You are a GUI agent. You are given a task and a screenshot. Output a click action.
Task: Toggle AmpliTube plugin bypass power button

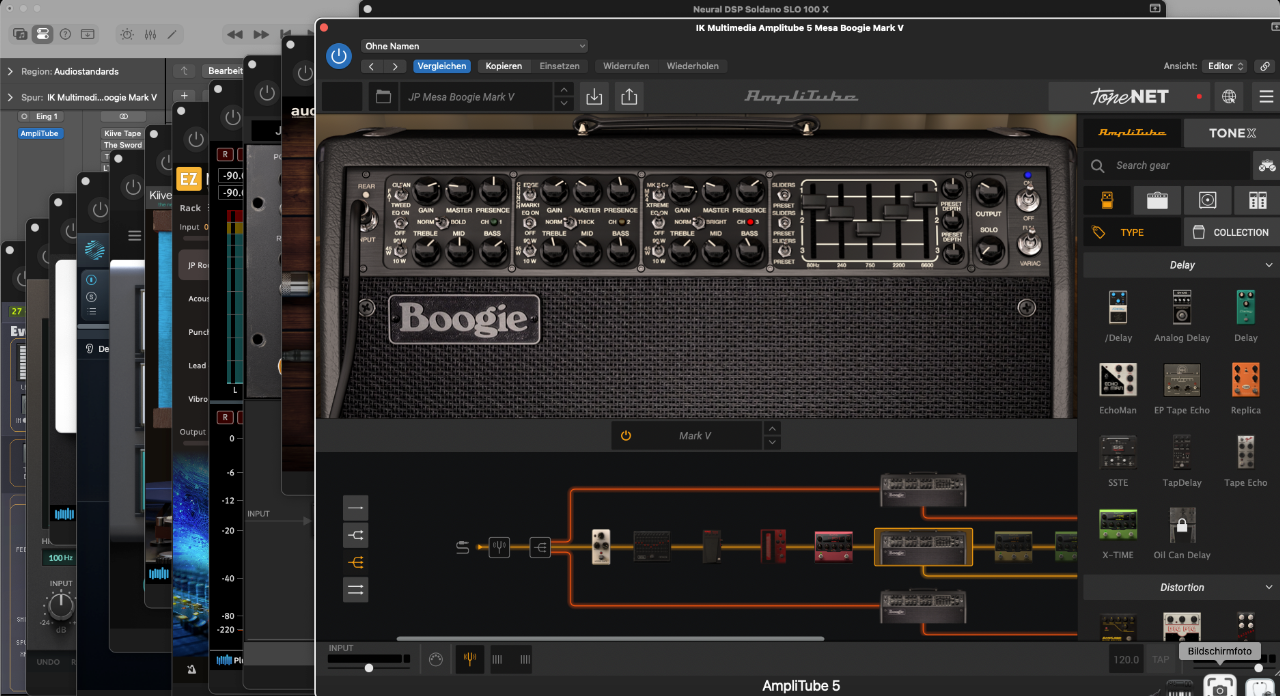tap(339, 56)
